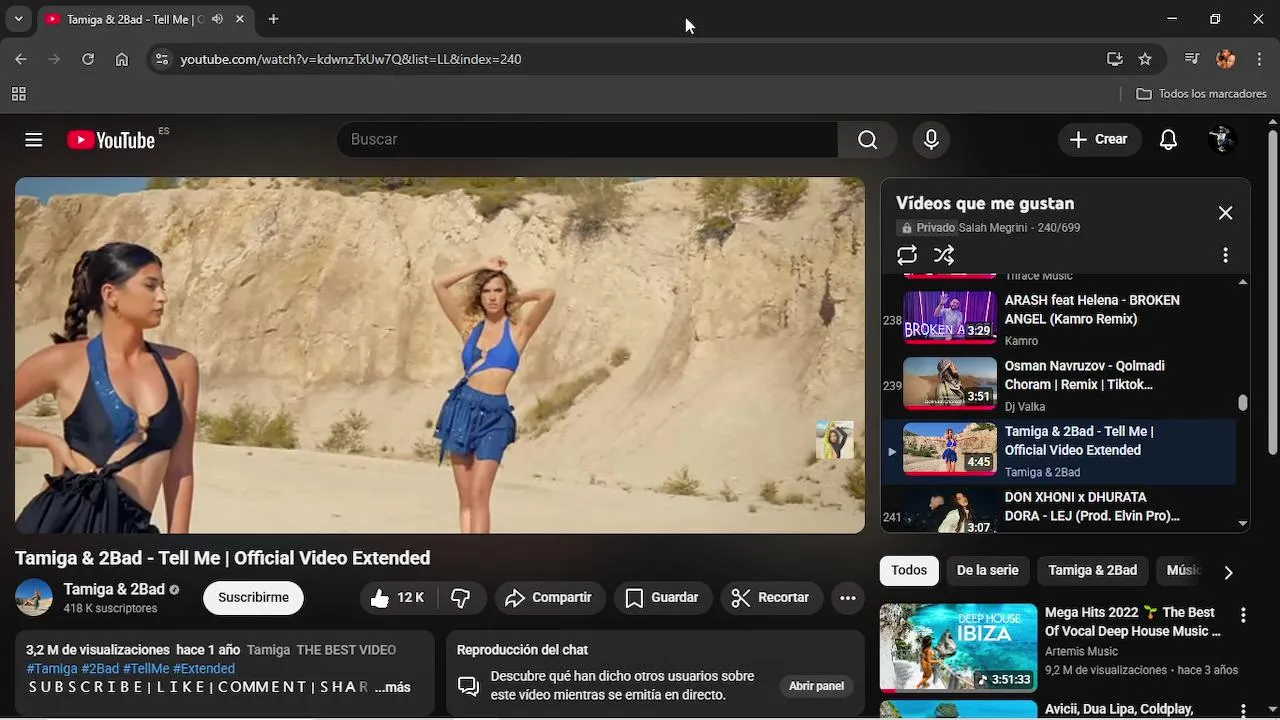Play Osman Navruzov Qolmadi Choram thumbnail
This screenshot has width=1280, height=720.
[950, 383]
